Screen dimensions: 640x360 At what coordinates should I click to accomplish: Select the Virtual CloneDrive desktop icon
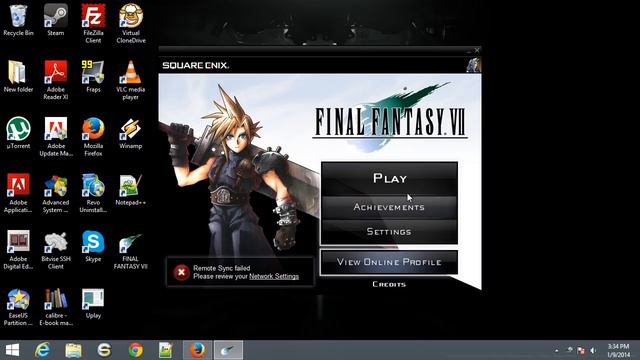131,24
